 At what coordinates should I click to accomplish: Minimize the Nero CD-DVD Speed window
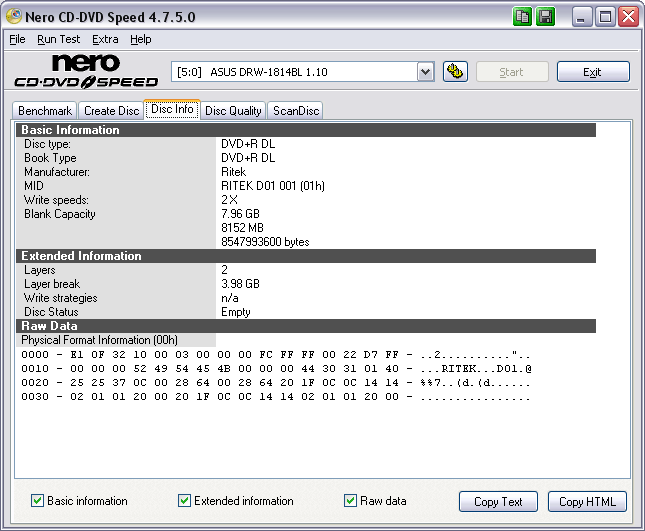(581, 17)
